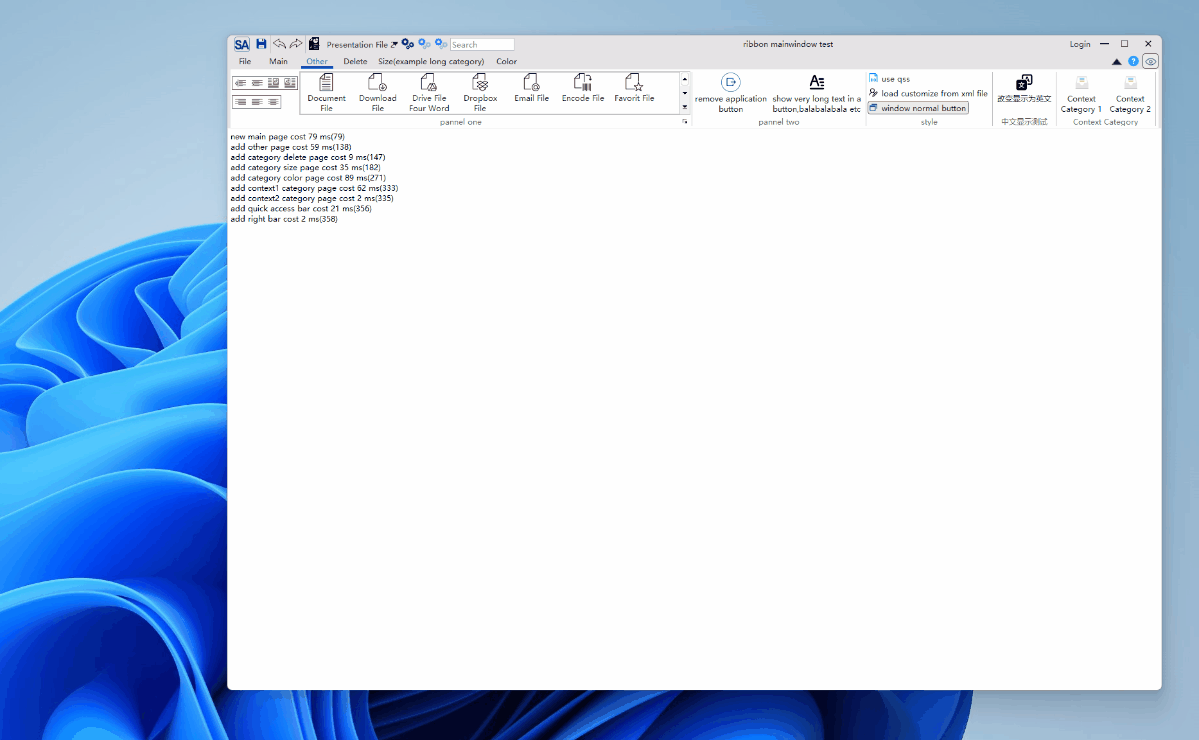Click the Dropbox File icon
Screen dimensions: 1199x740
tap(480, 90)
